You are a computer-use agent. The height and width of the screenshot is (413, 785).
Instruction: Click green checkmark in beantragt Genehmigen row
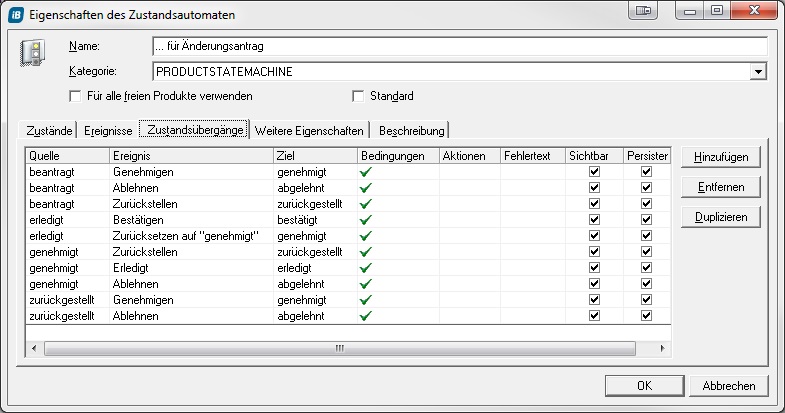[366, 172]
